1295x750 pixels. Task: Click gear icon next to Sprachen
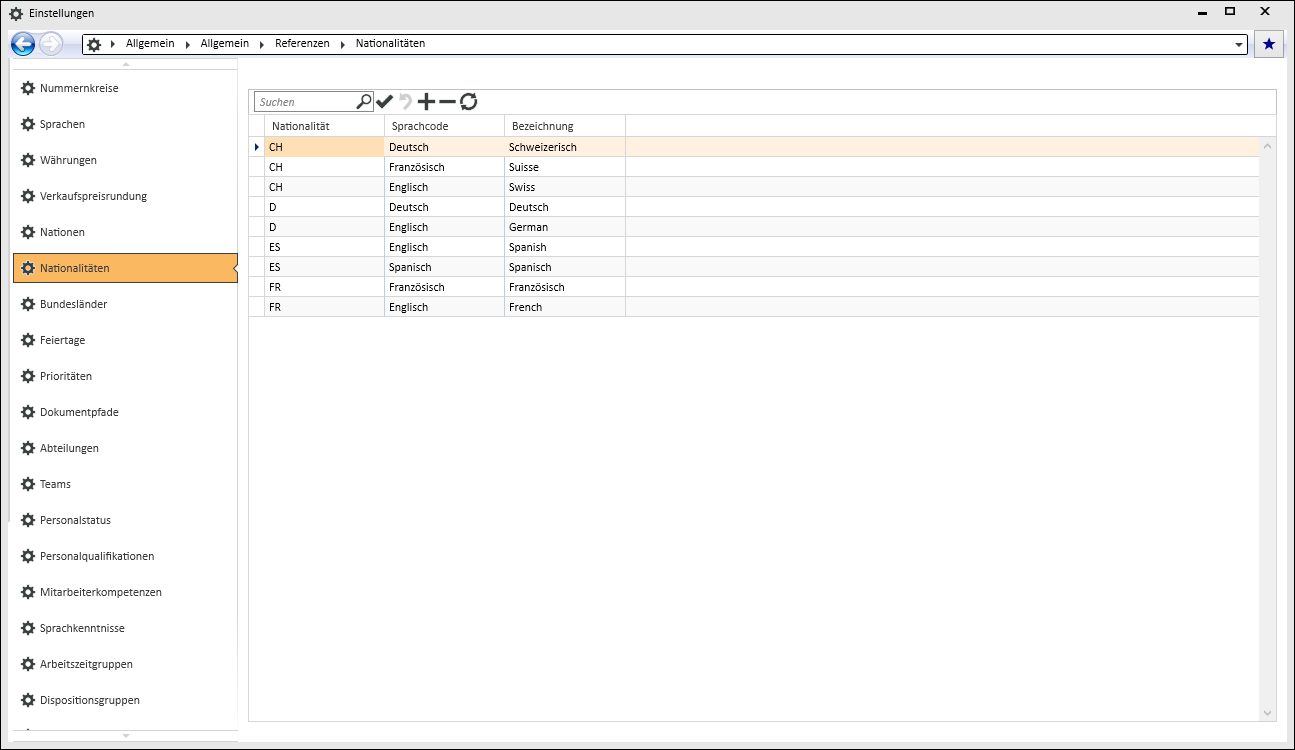coord(28,124)
